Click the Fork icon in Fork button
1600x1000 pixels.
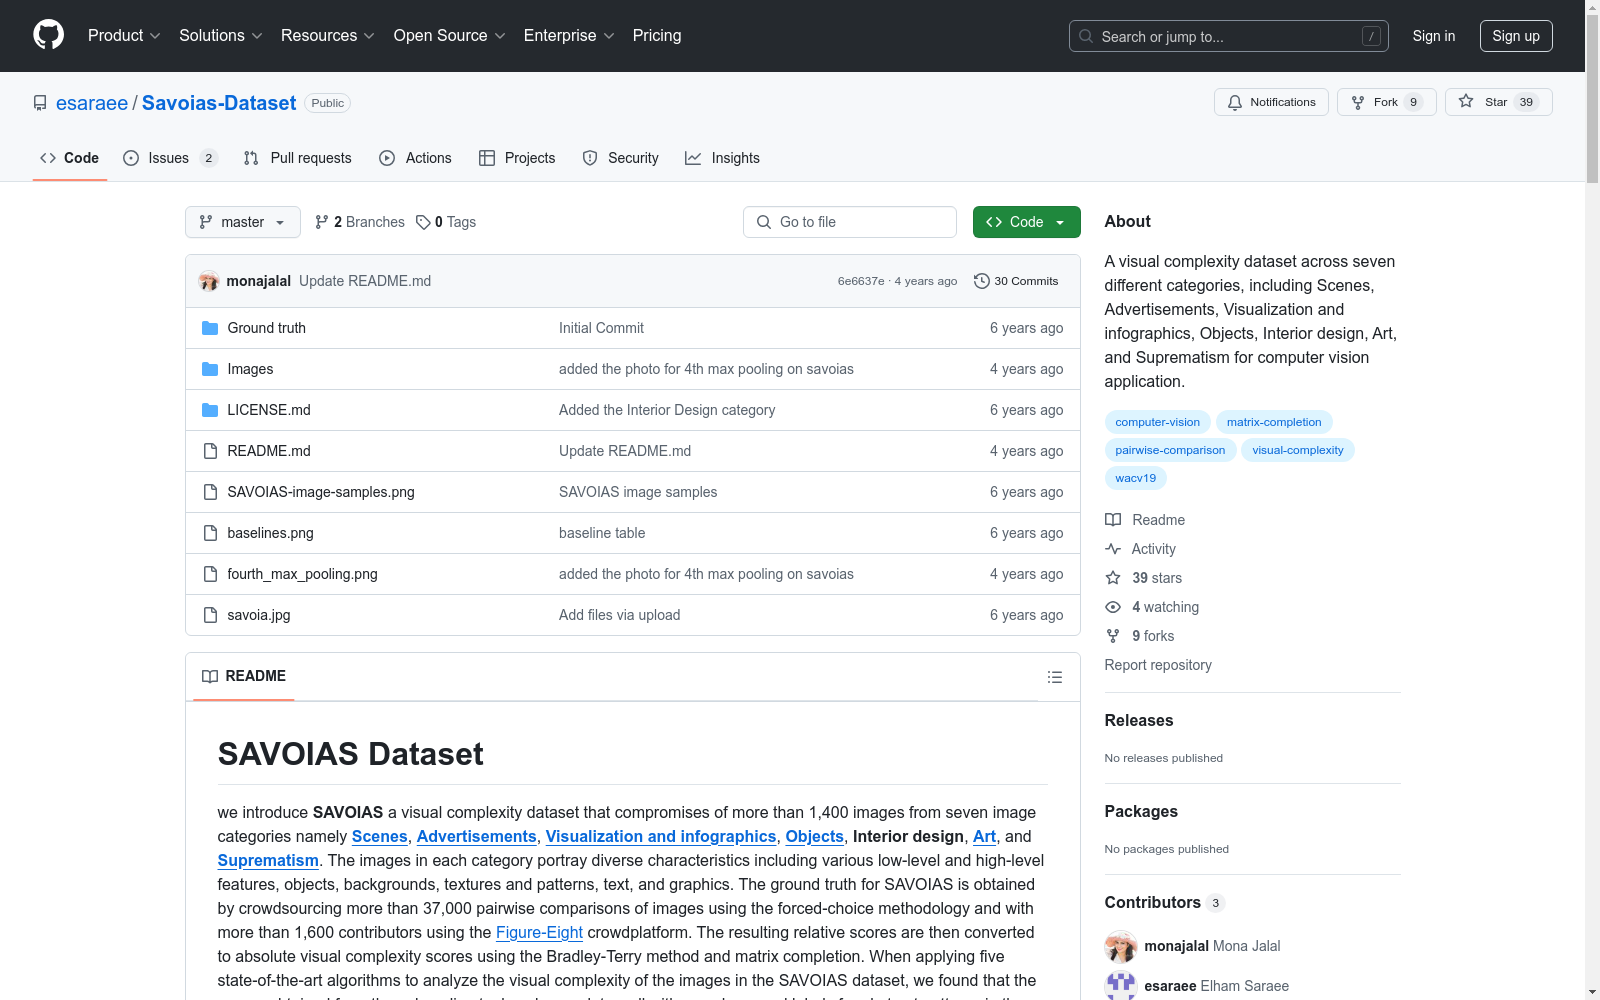click(1357, 102)
